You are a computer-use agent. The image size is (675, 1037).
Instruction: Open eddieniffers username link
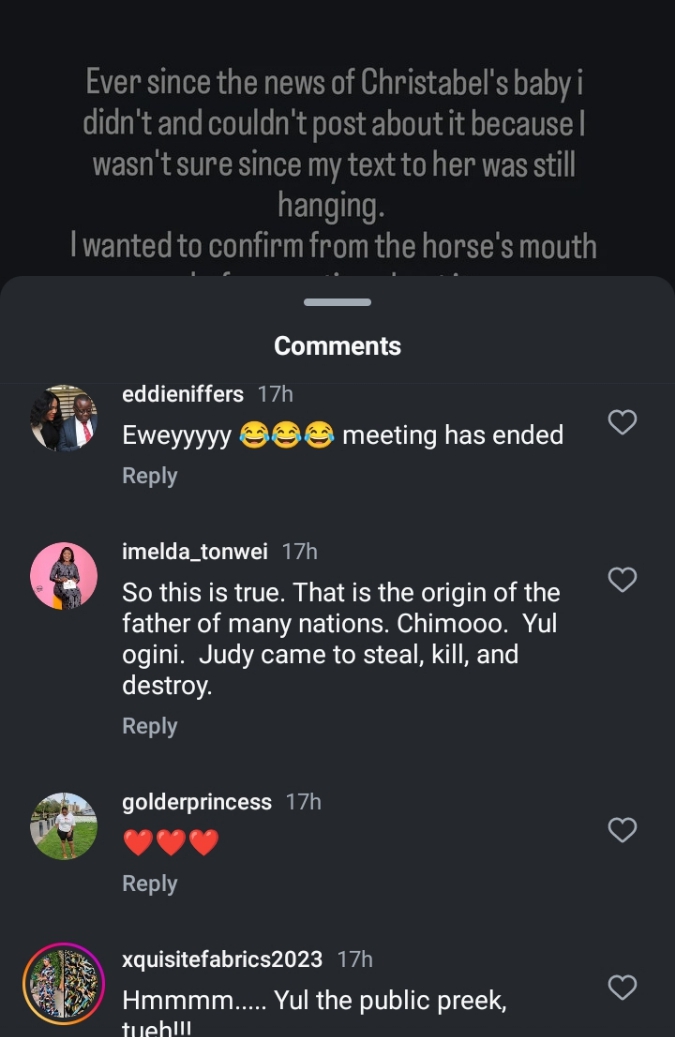point(182,394)
